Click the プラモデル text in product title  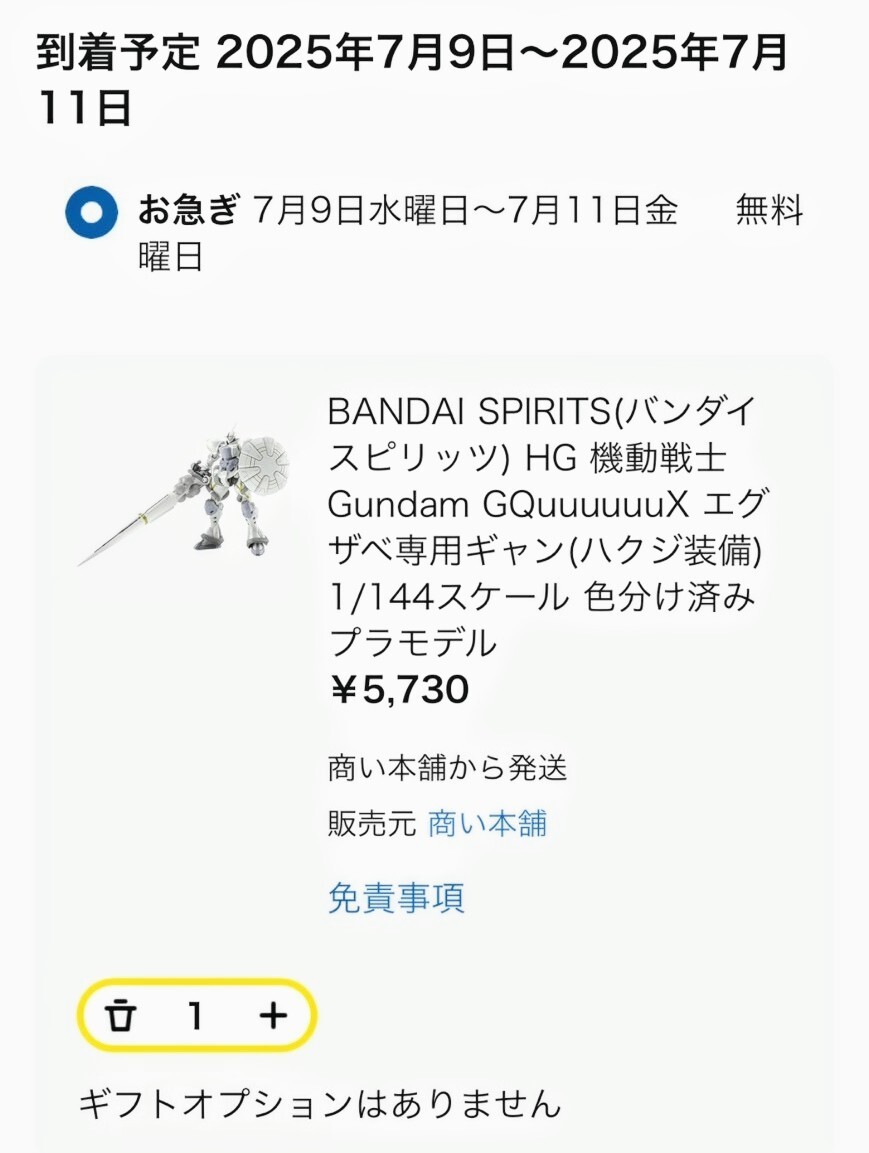click(x=412, y=643)
